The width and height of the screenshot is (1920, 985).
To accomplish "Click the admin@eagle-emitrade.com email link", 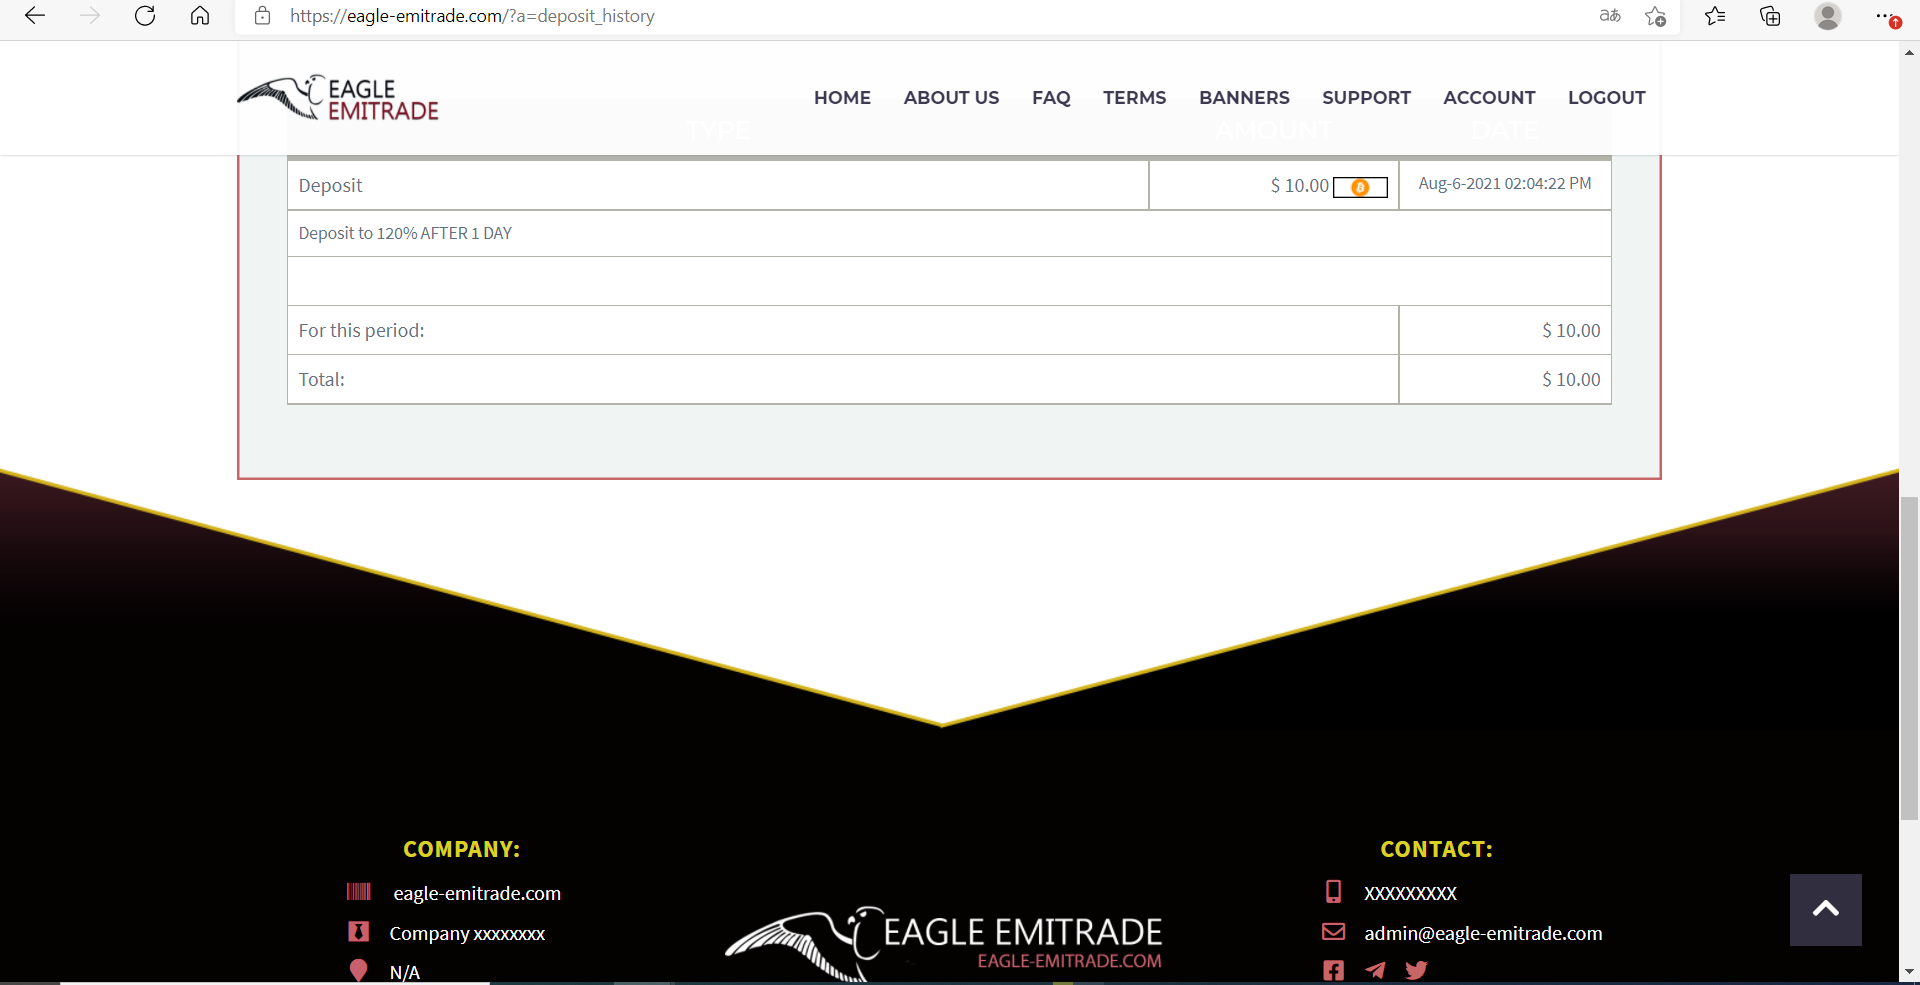I will [1482, 933].
